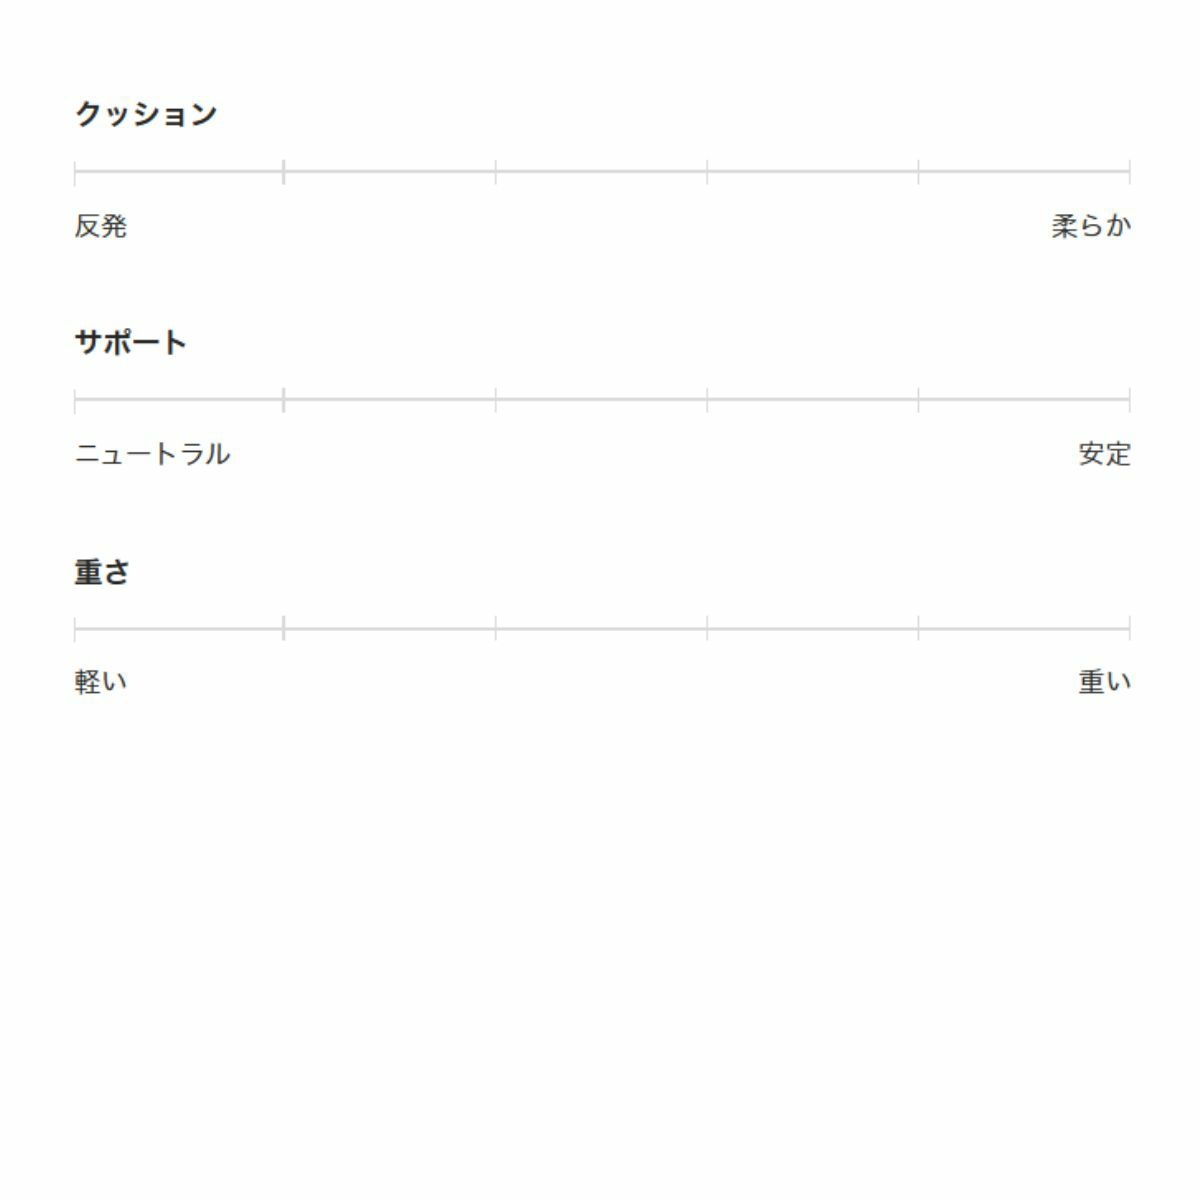
Task: Click the fifth tick on クッション scale
Action: [918, 172]
